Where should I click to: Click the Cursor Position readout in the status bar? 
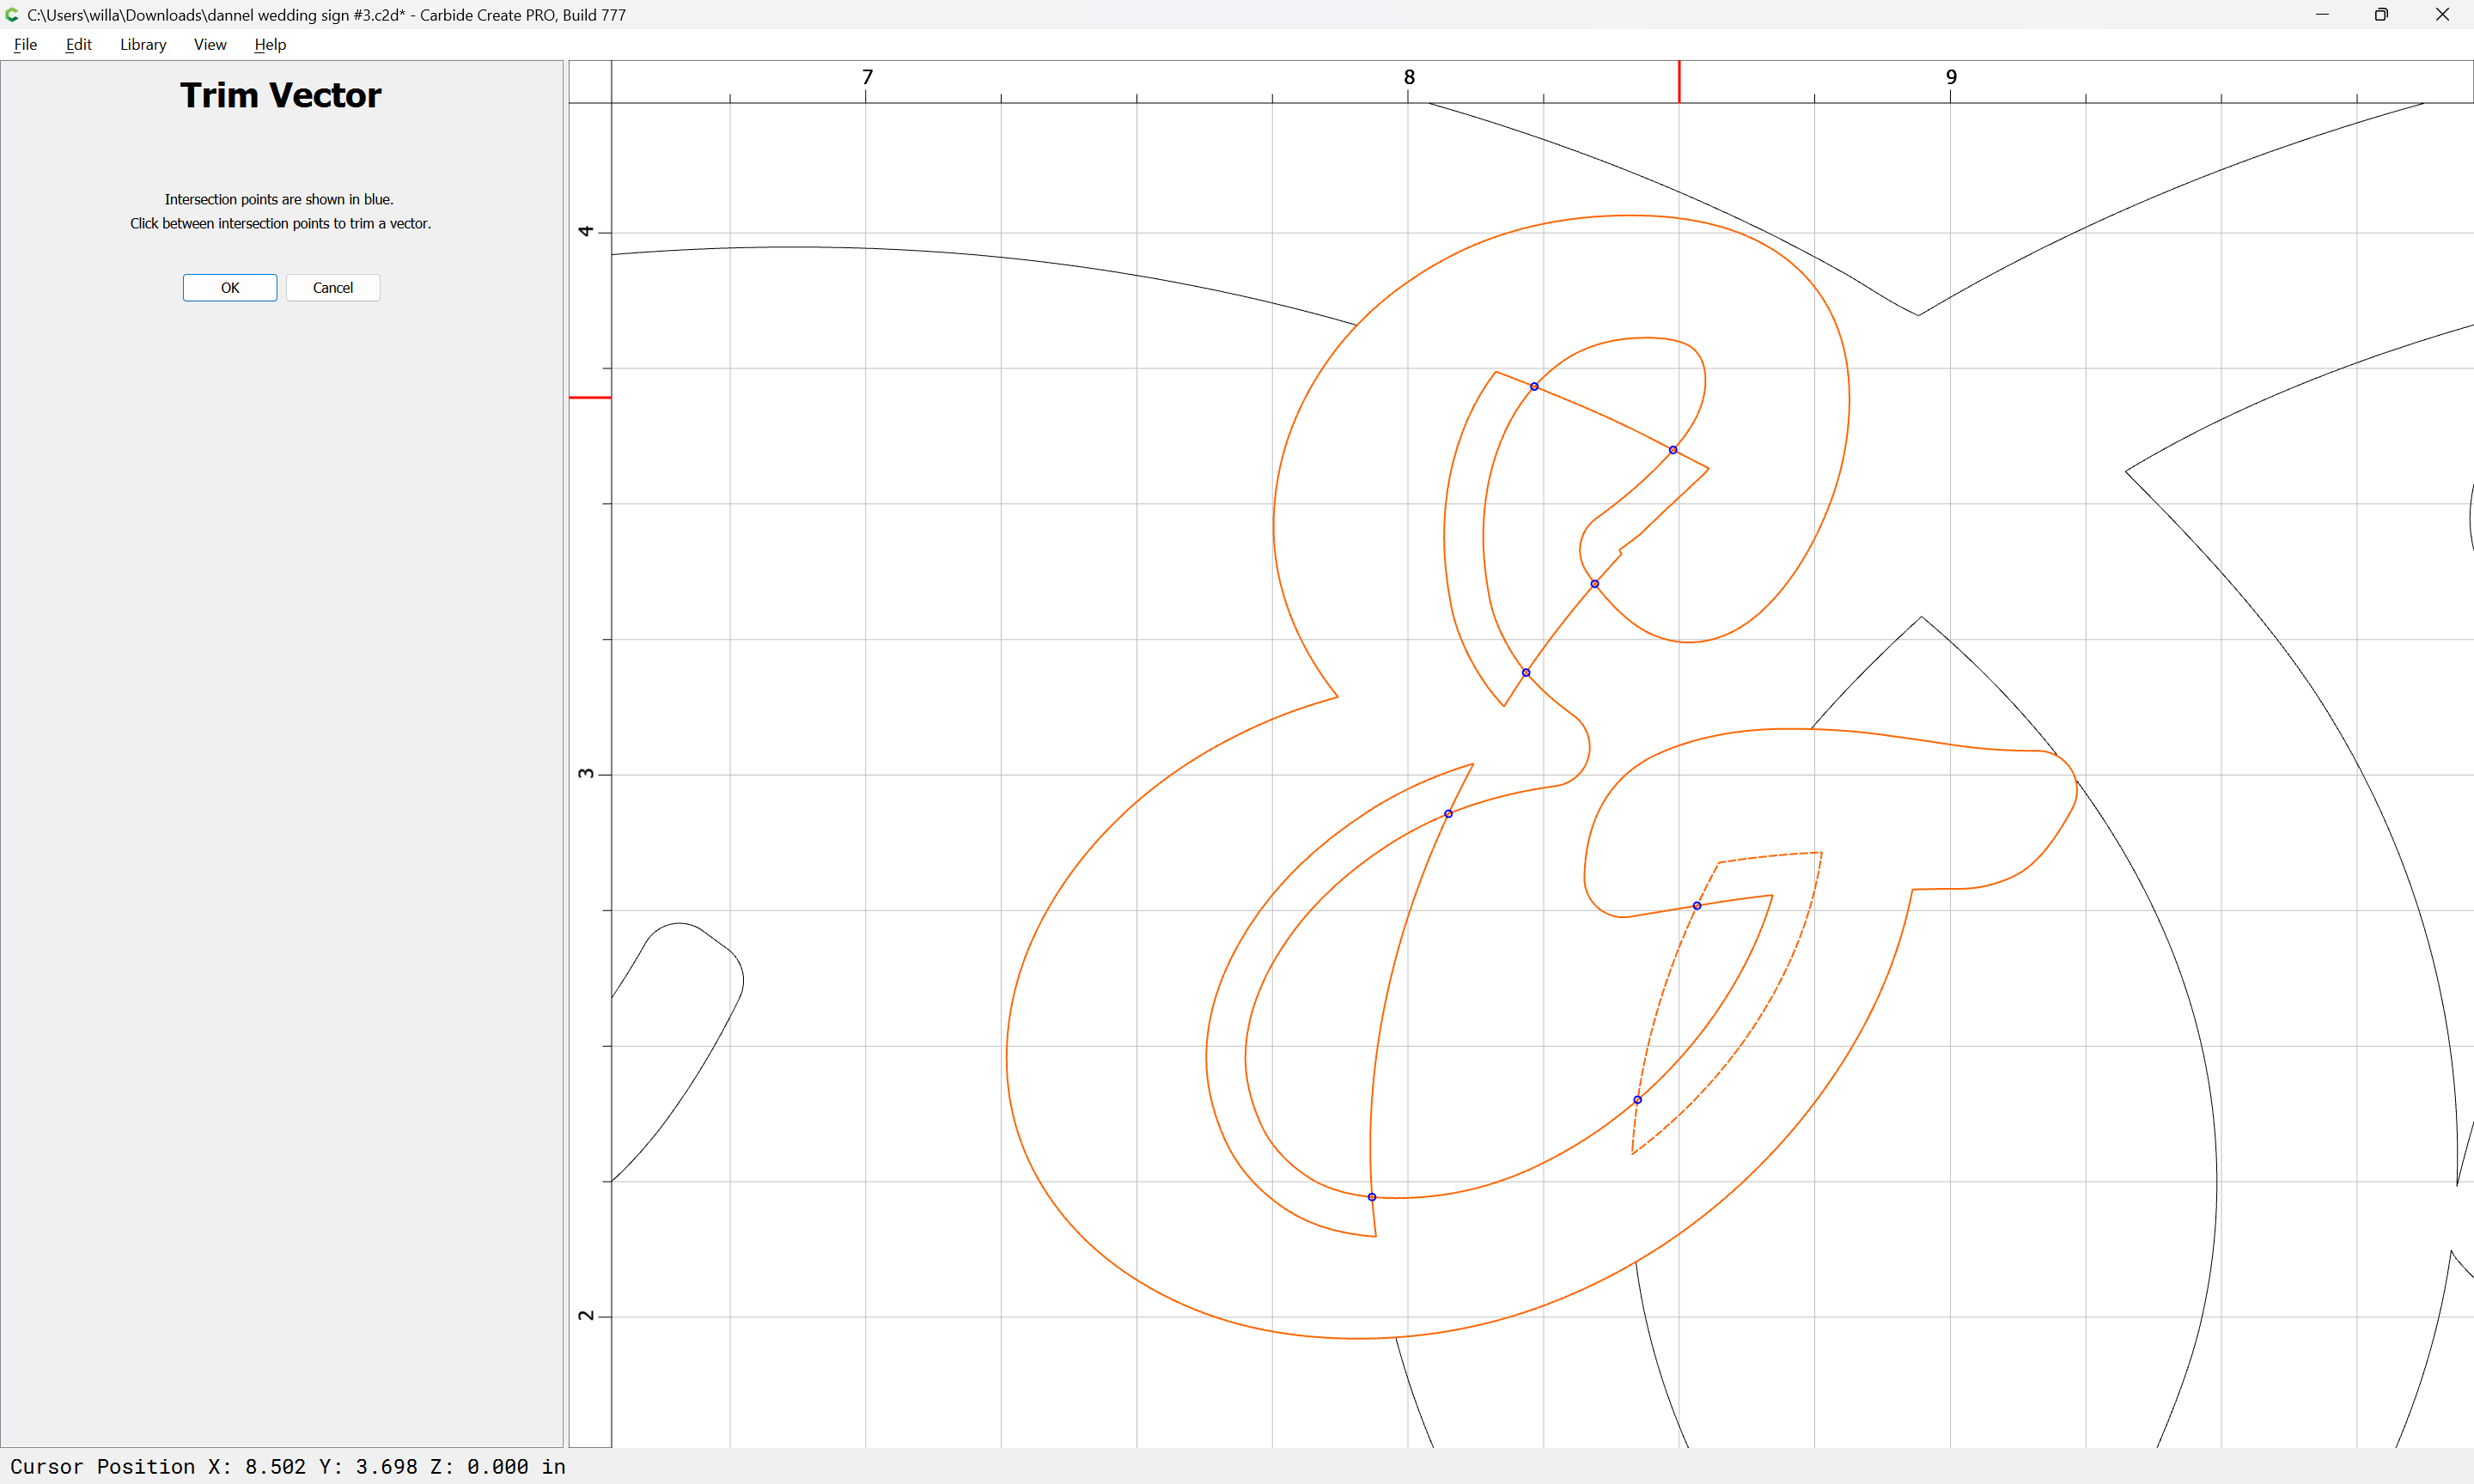pos(288,1467)
